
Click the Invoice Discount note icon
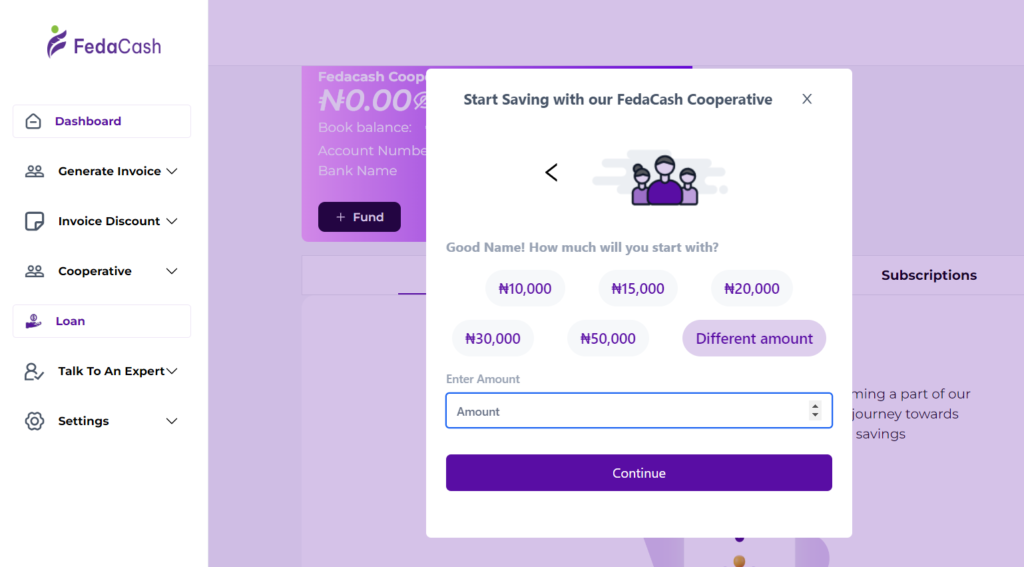point(34,221)
